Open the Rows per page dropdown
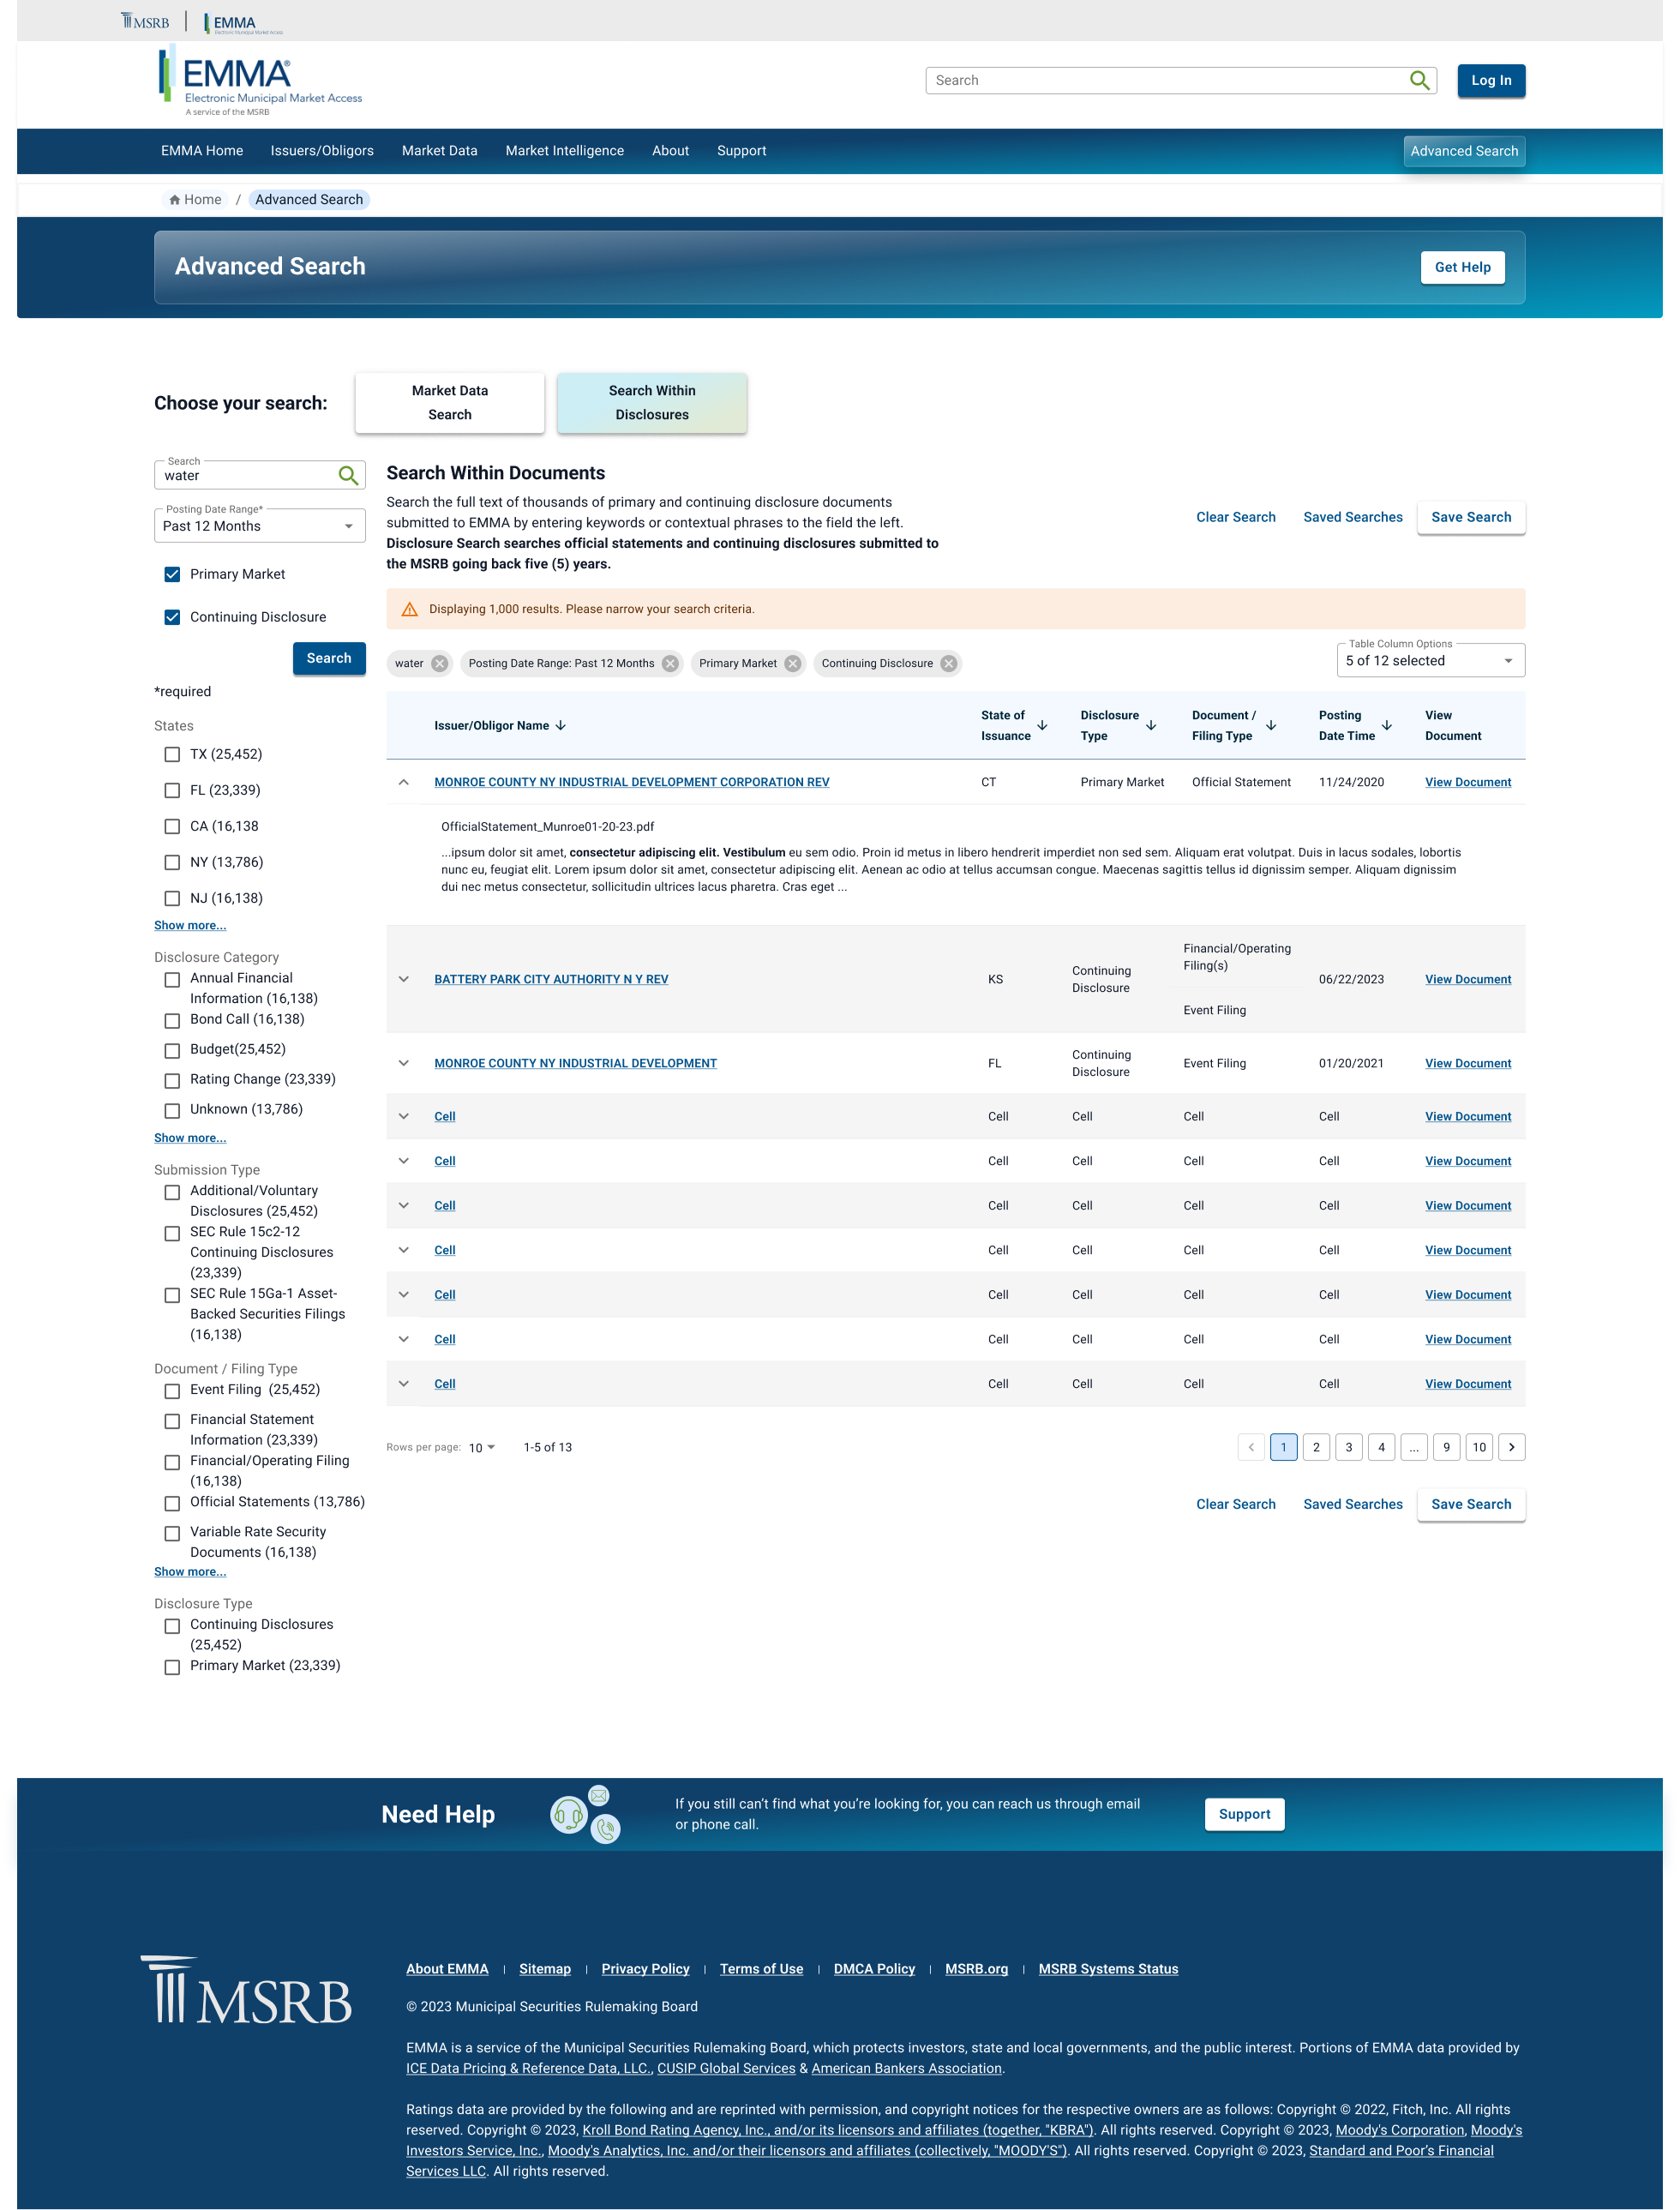Viewport: 1680px width, 2210px height. [482, 1447]
